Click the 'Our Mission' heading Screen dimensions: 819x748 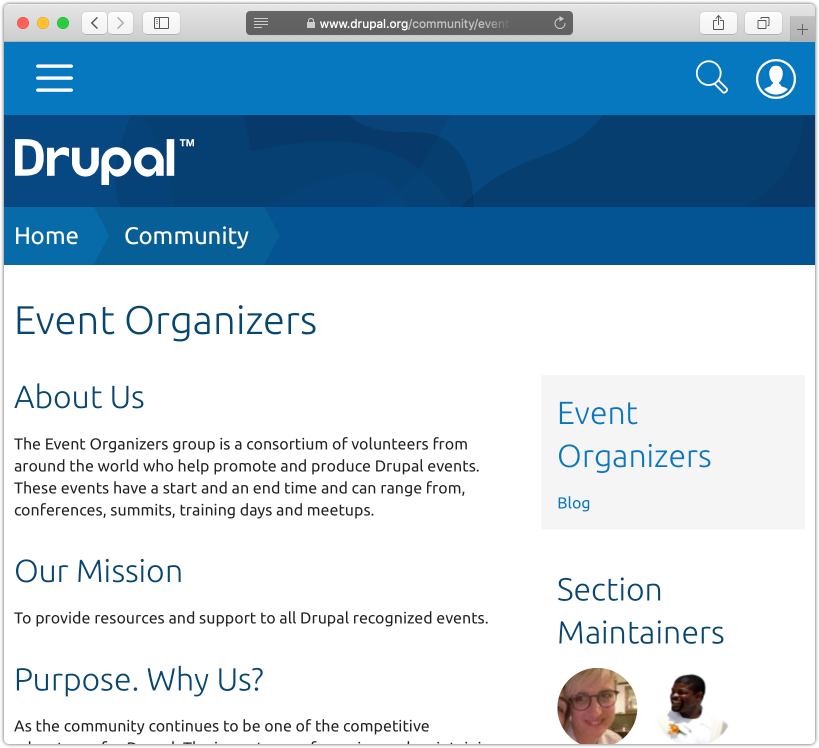pyautogui.click(x=98, y=571)
